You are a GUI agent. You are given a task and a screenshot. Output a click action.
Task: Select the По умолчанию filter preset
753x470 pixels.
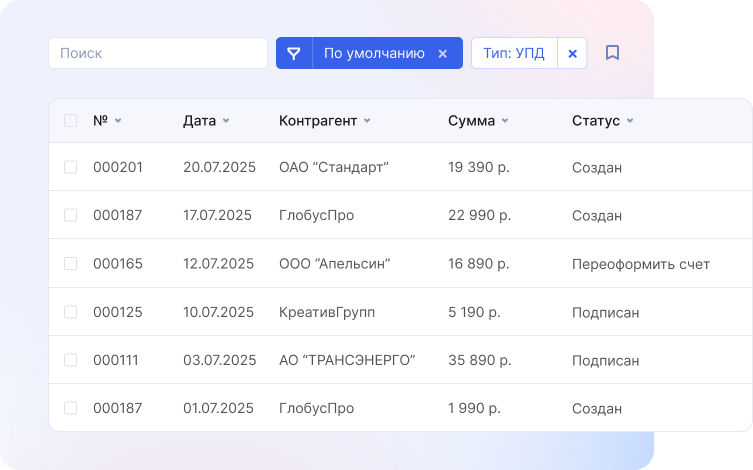pos(373,53)
